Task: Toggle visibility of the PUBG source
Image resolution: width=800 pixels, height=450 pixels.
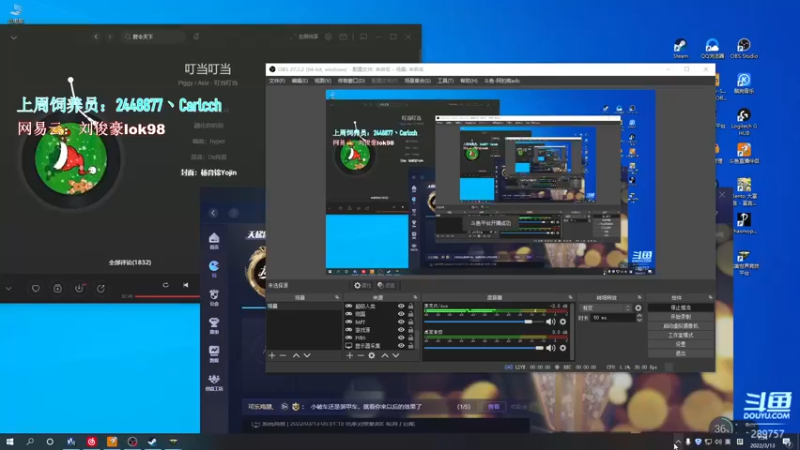Action: click(401, 338)
